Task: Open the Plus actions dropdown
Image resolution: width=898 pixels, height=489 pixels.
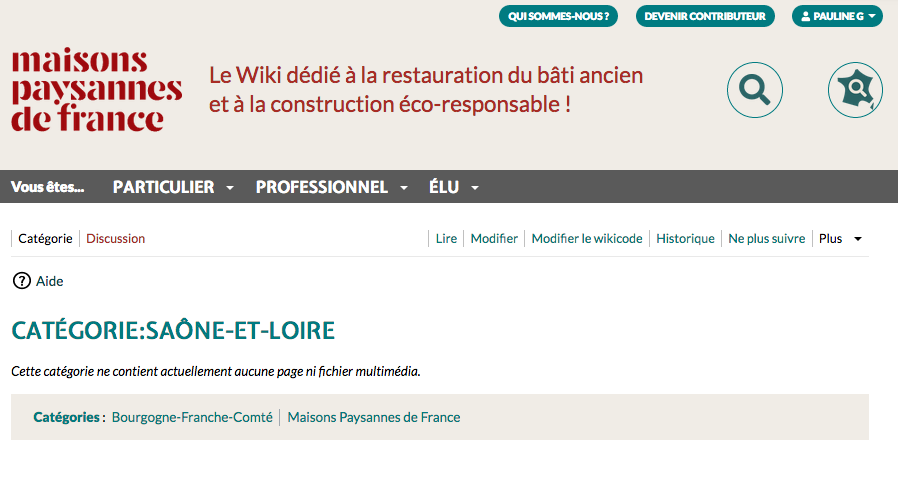Action: (x=840, y=238)
